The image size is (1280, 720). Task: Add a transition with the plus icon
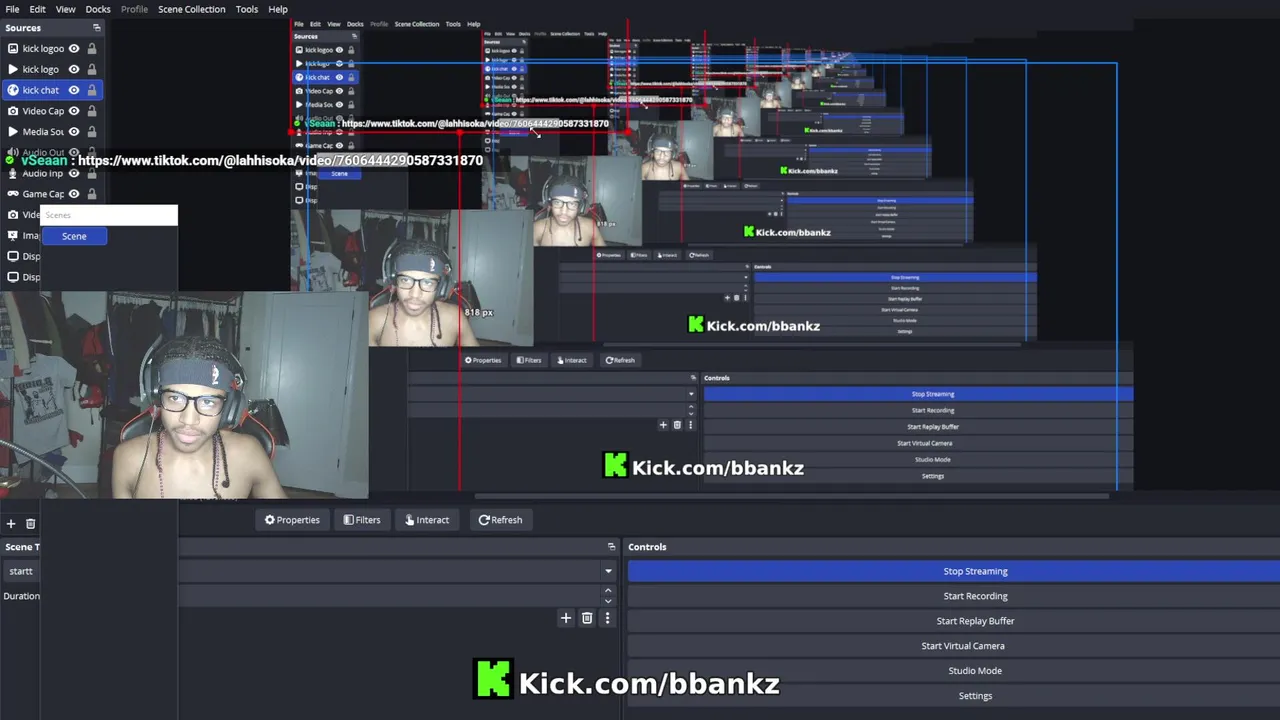[x=566, y=618]
